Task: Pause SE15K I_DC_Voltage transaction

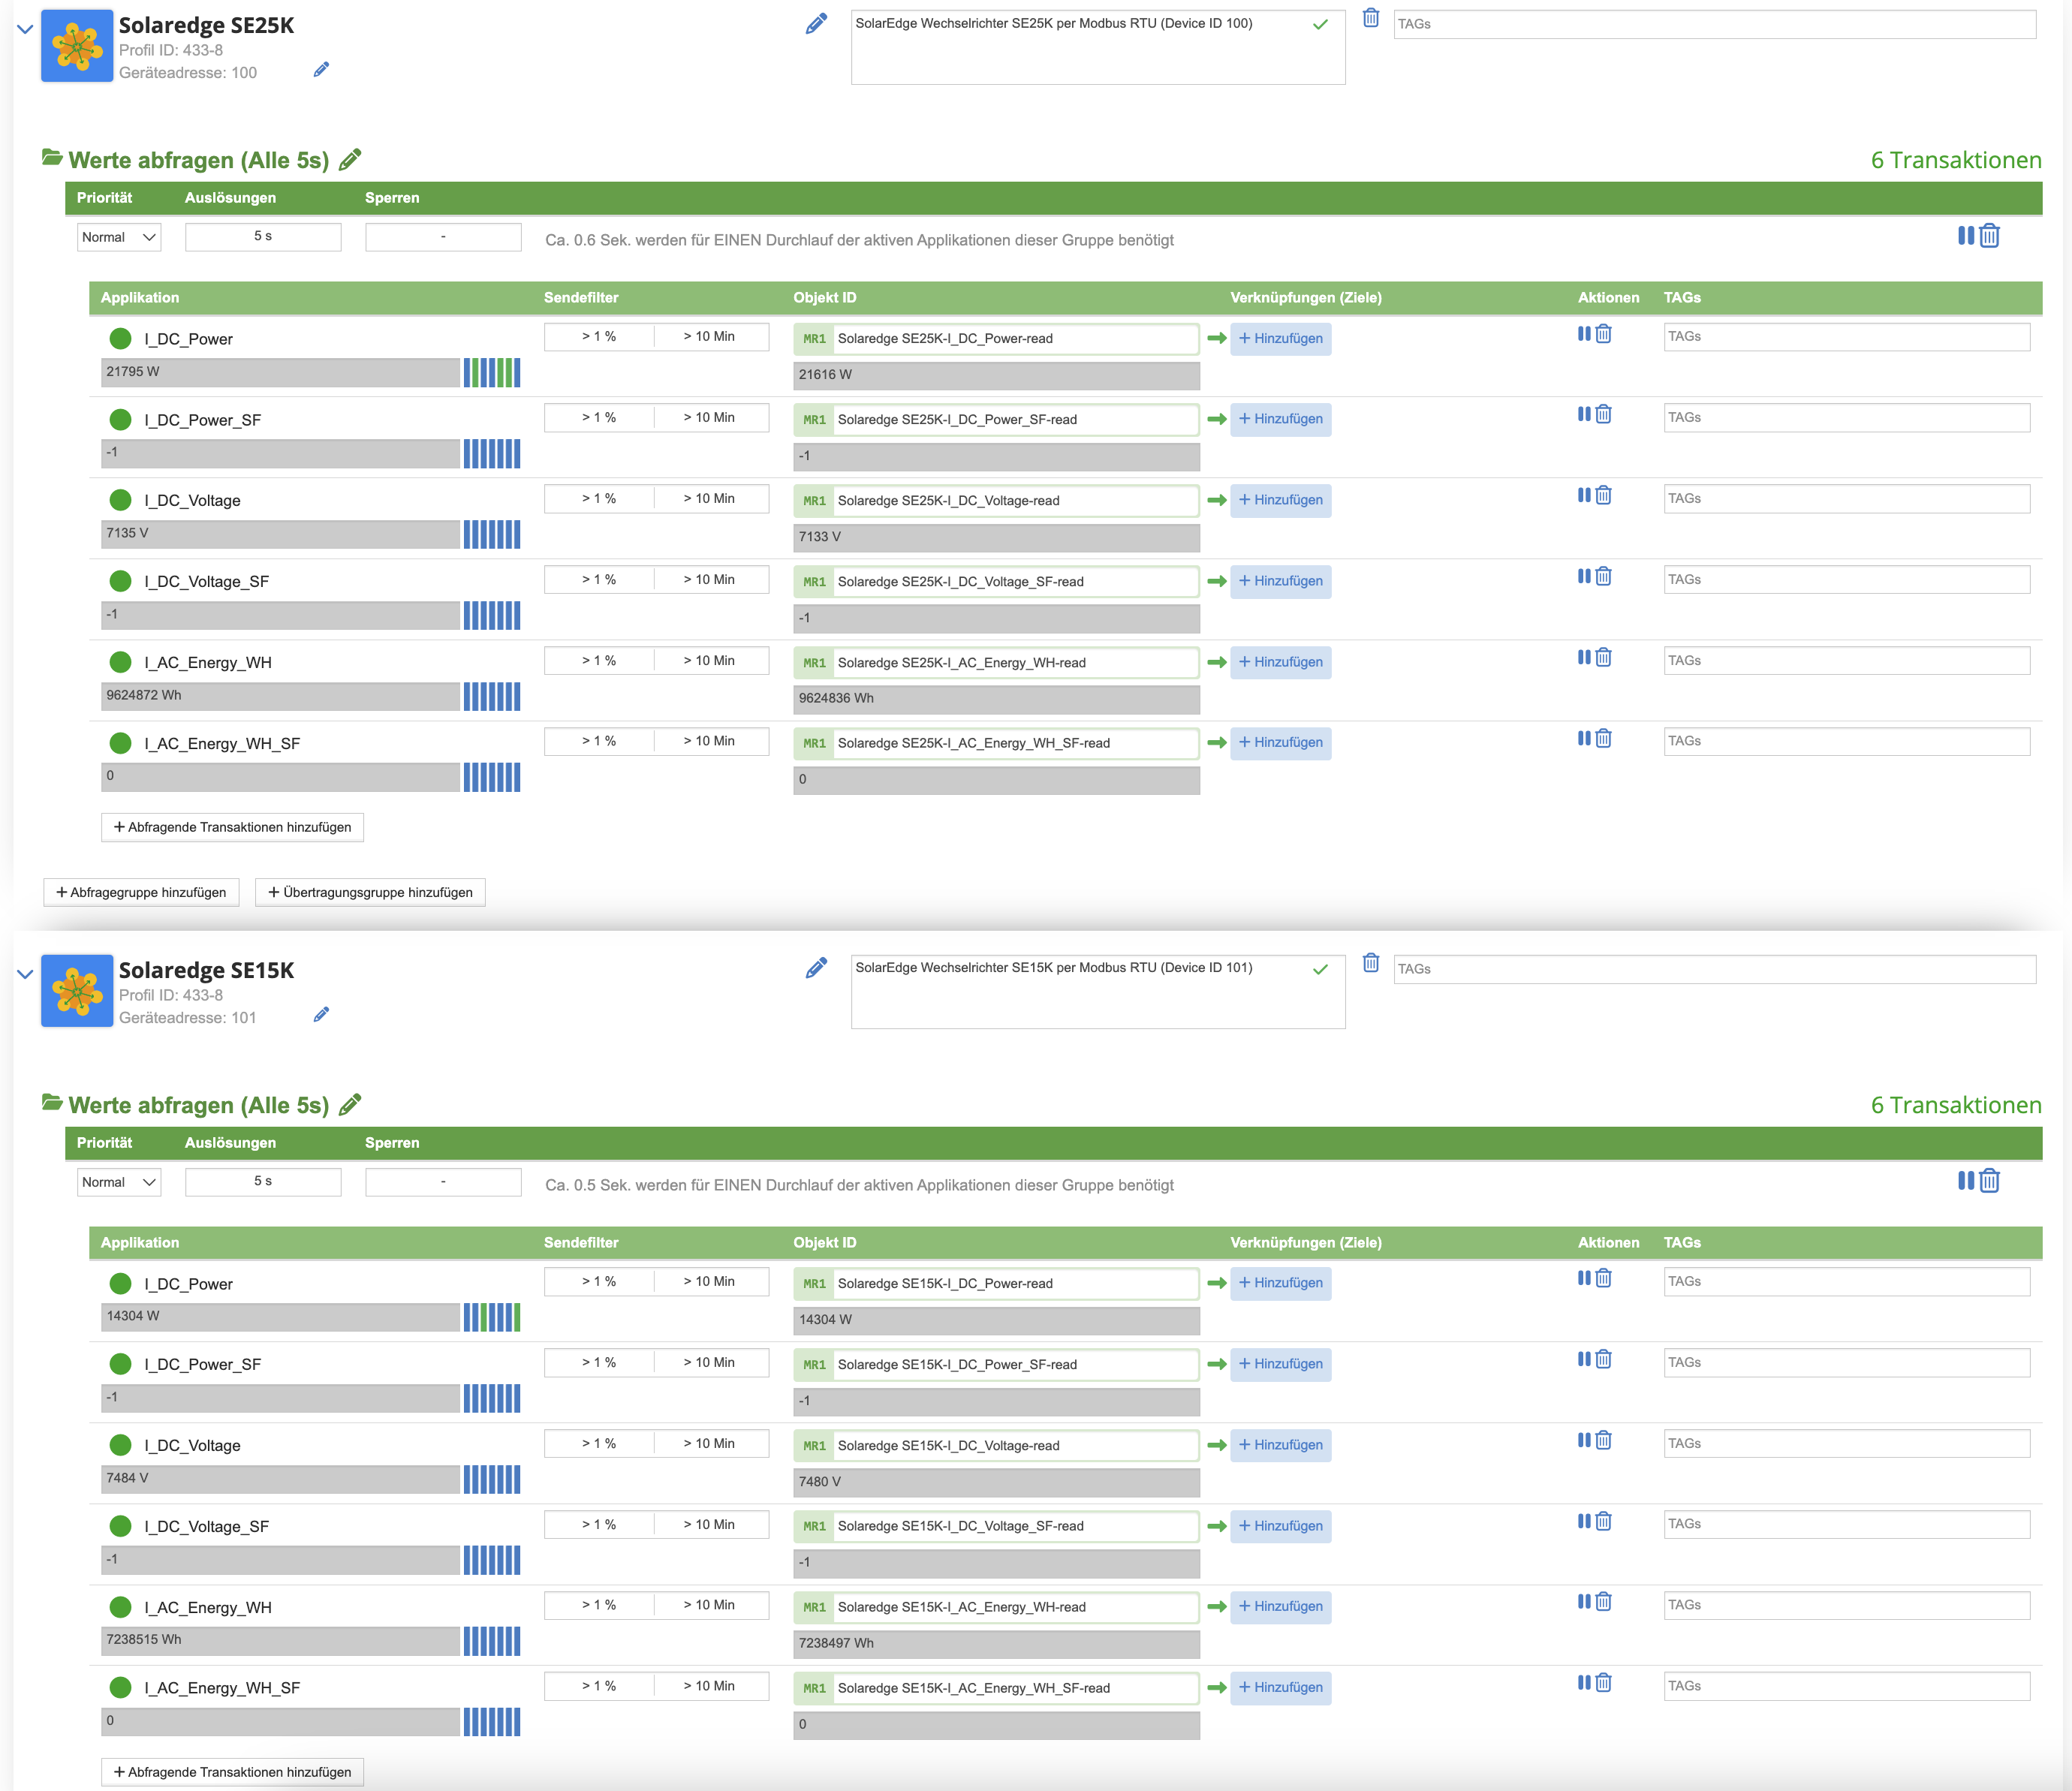Action: 1584,1440
